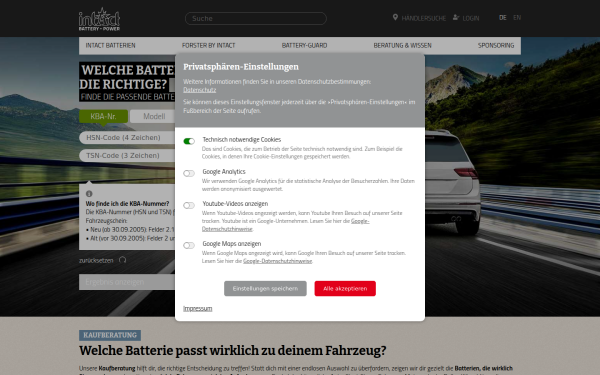
Task: Switch language to EN
Action: [517, 18]
